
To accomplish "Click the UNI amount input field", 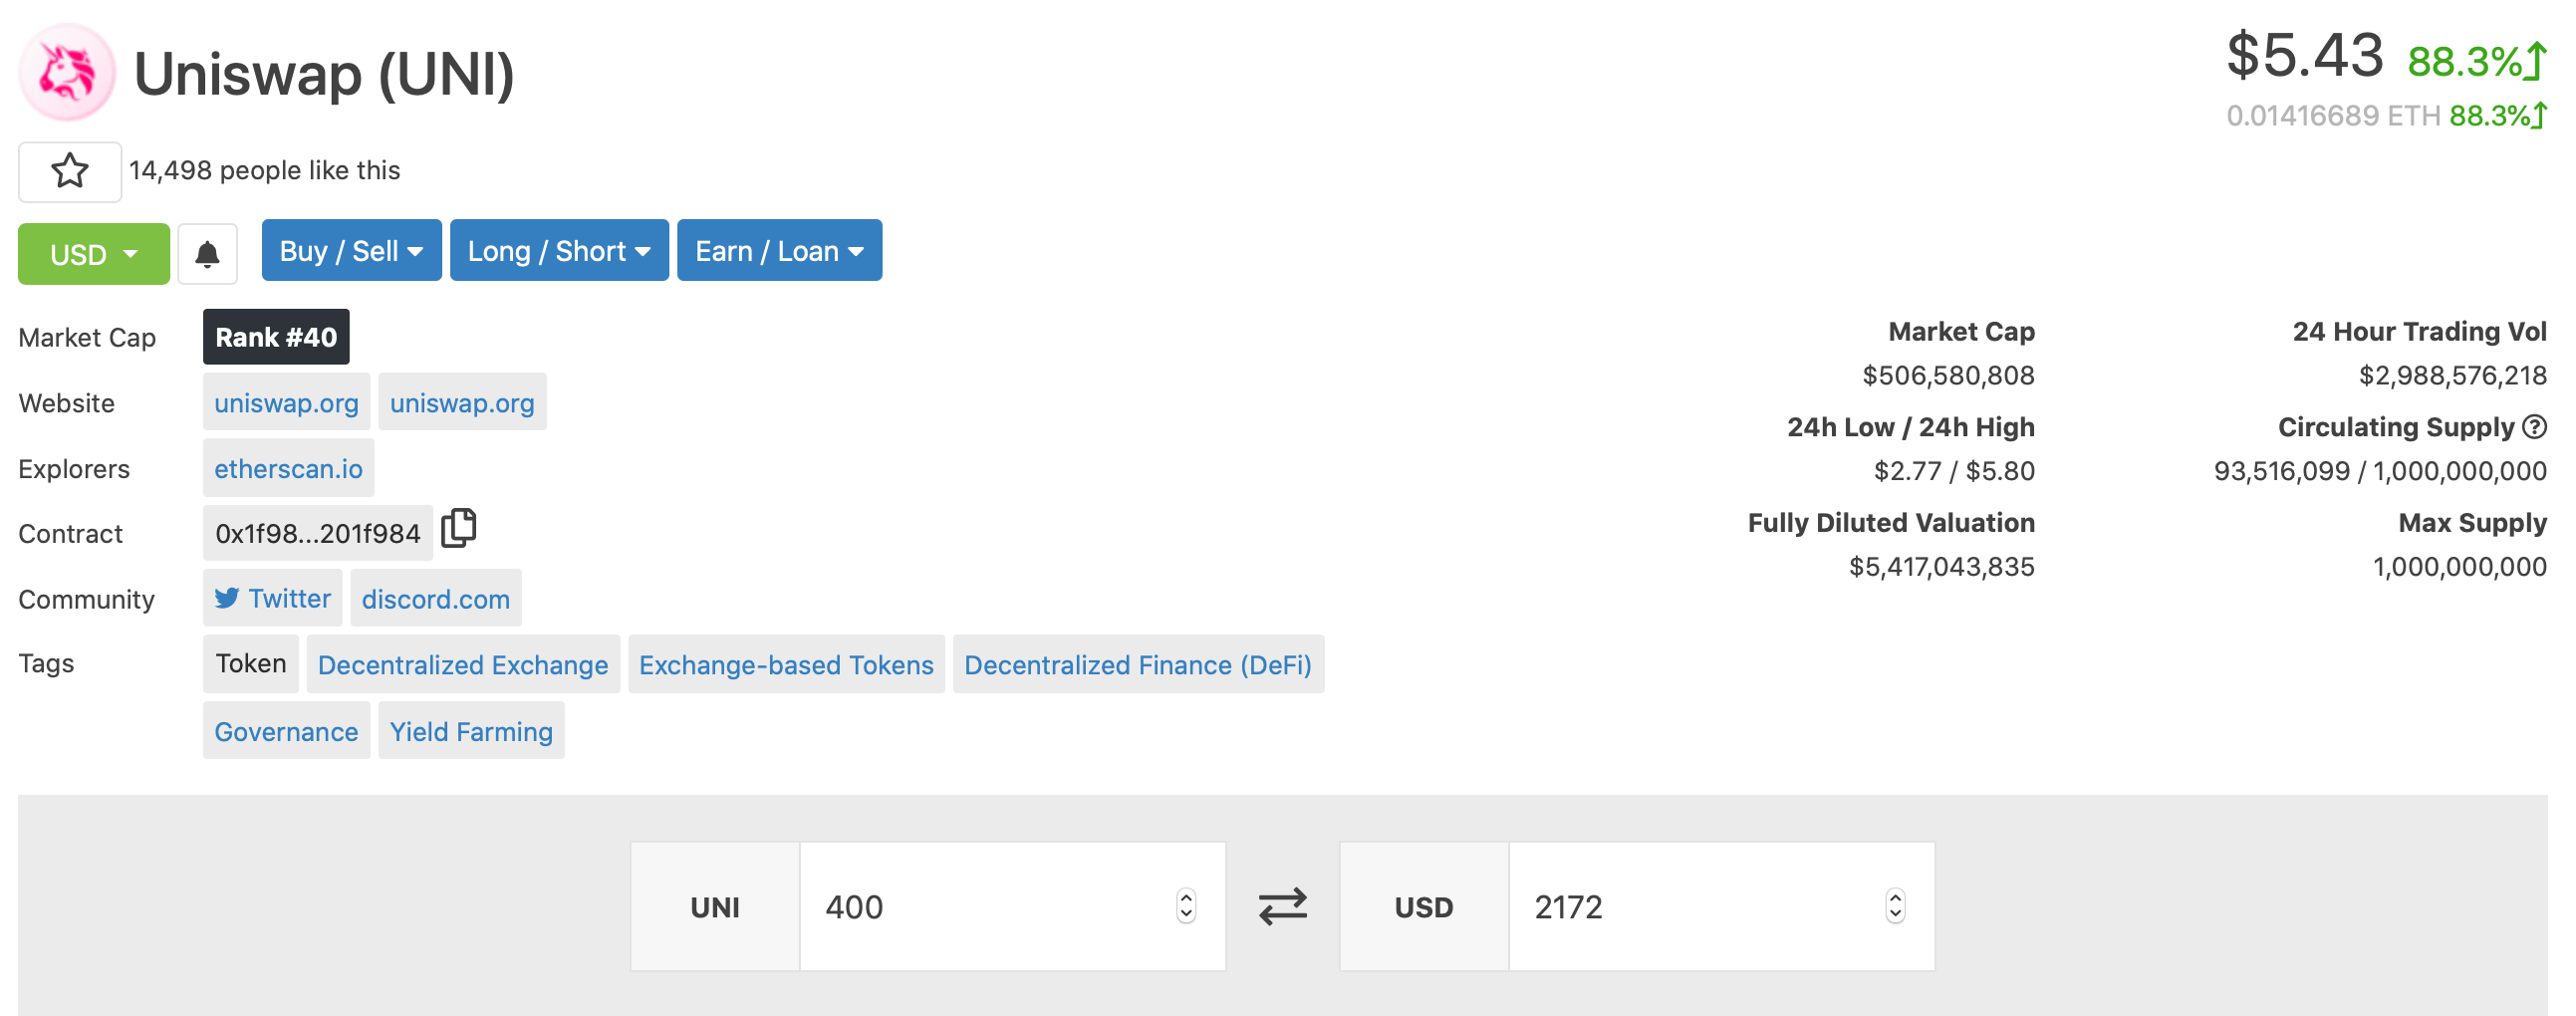I will pos(990,906).
